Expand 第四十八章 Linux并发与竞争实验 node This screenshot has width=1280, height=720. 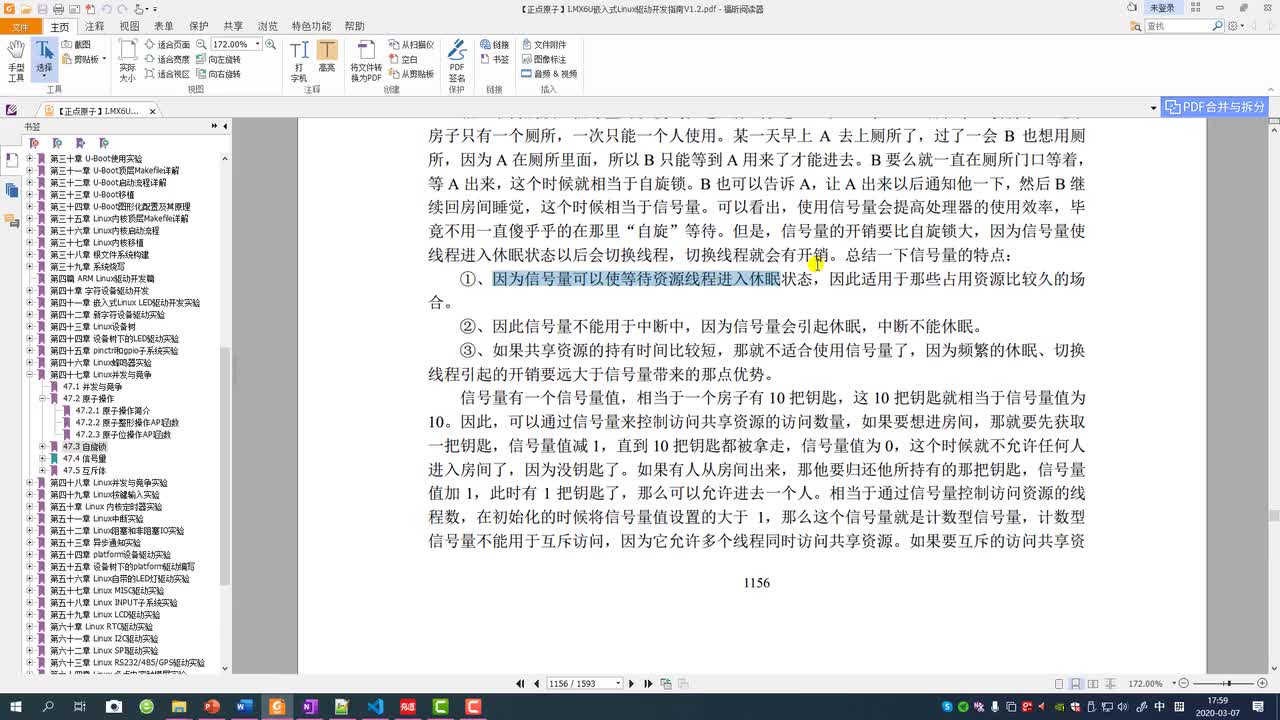30,482
